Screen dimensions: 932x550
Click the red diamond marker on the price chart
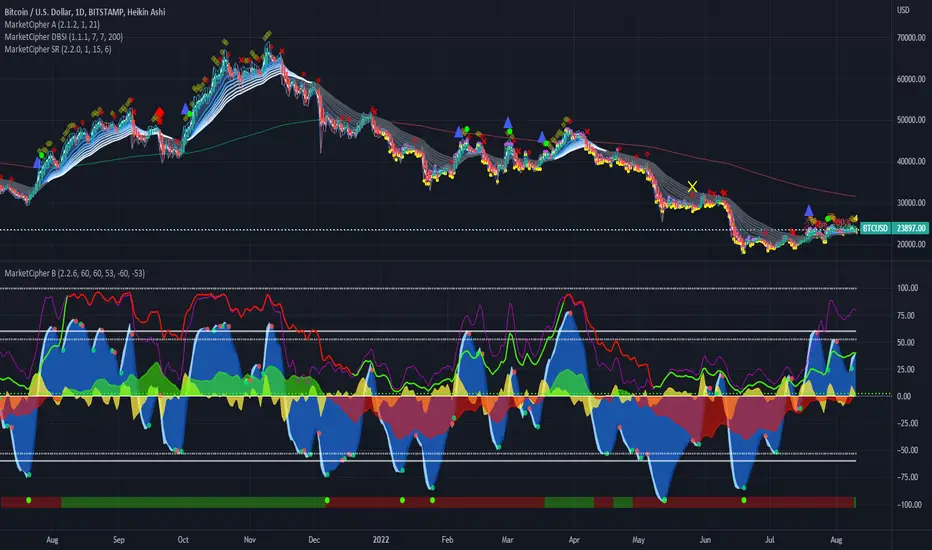pyautogui.click(x=159, y=113)
